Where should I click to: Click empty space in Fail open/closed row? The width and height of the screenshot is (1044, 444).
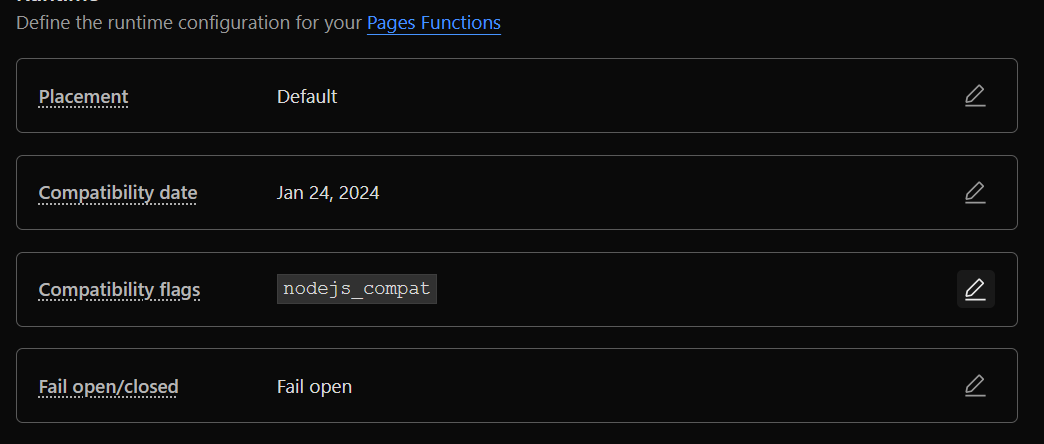tap(650, 386)
